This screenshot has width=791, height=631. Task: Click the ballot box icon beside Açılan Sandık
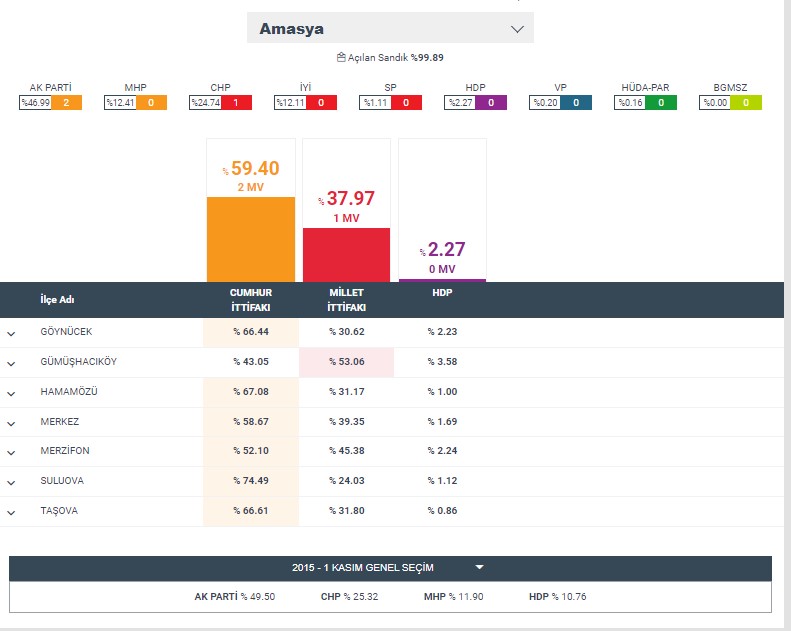[341, 58]
